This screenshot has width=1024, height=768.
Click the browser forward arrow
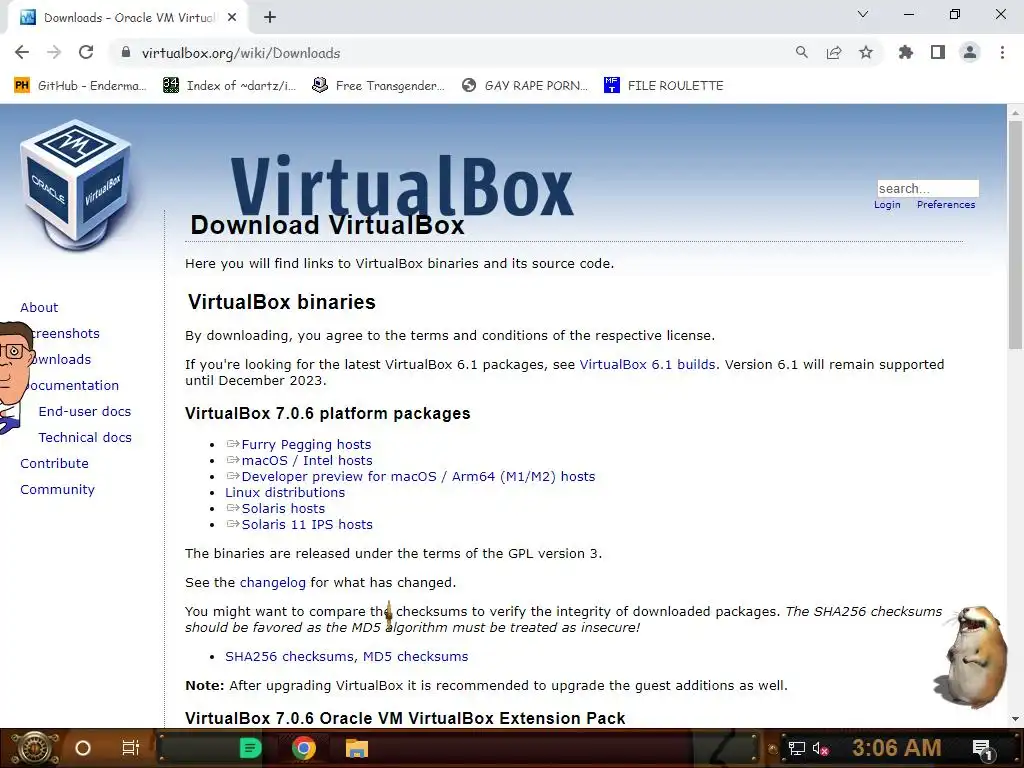(54, 53)
